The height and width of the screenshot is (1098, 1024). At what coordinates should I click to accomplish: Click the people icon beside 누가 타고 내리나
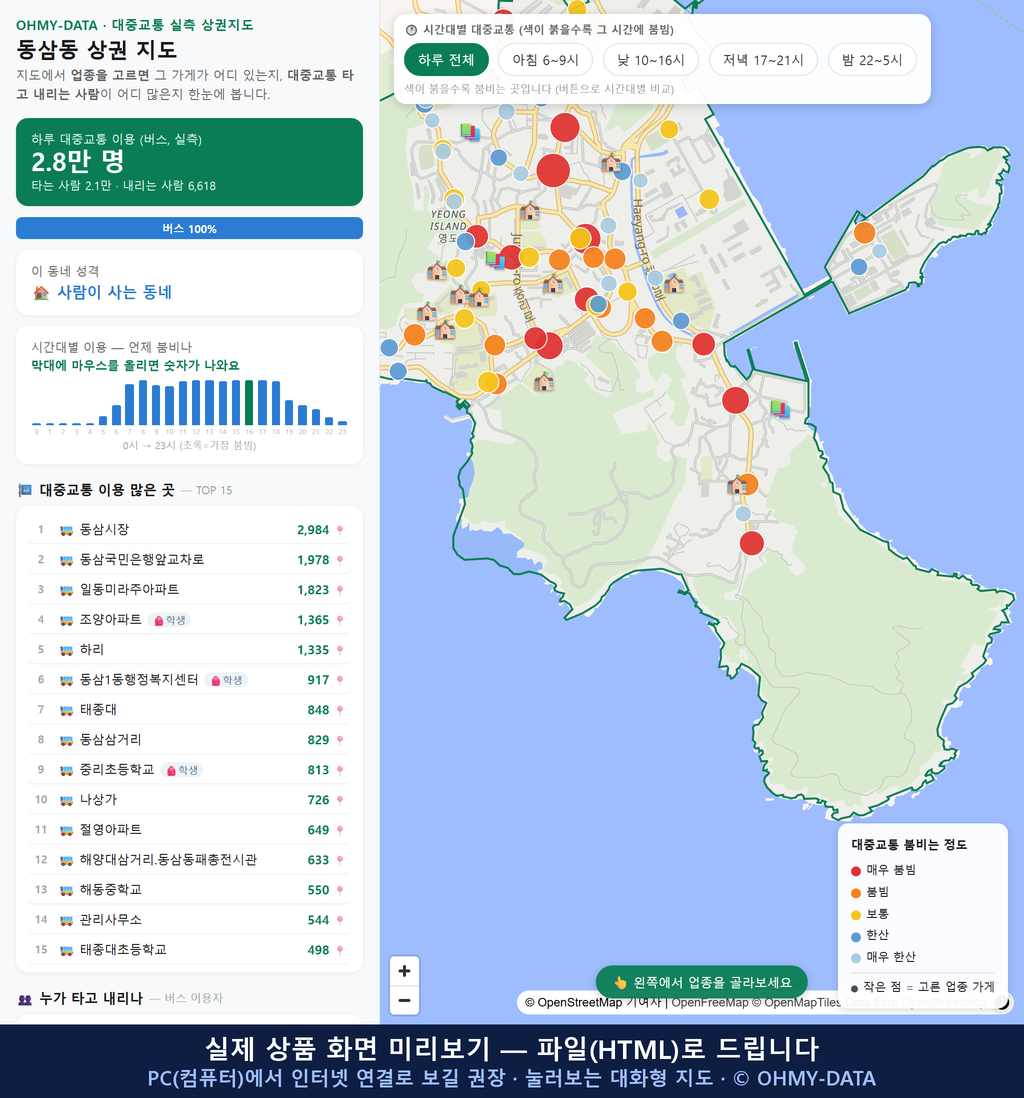25,999
